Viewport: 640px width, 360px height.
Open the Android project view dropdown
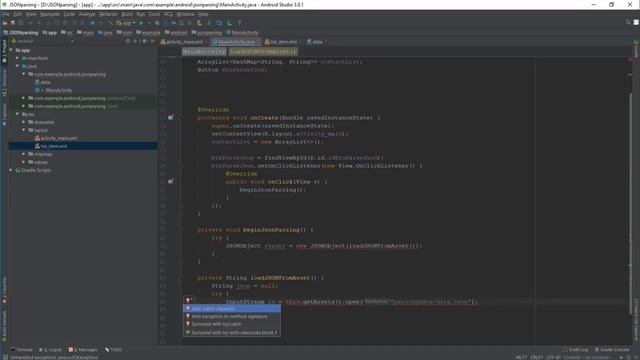(x=42, y=41)
